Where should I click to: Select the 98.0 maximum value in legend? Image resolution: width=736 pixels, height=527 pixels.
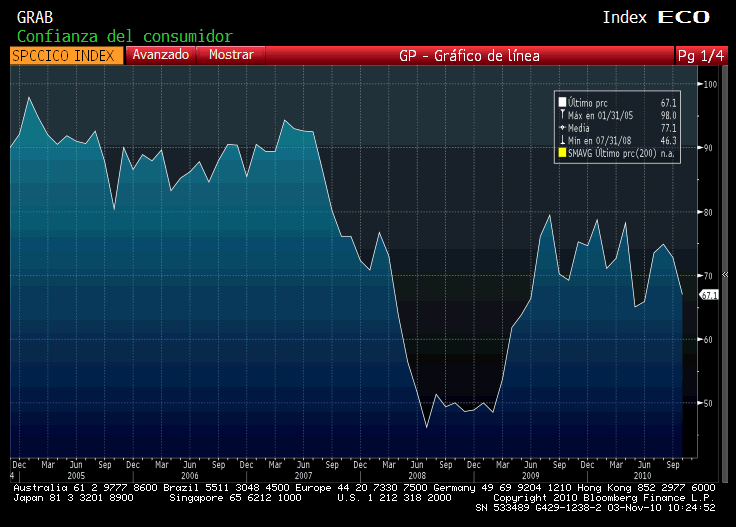click(x=668, y=115)
